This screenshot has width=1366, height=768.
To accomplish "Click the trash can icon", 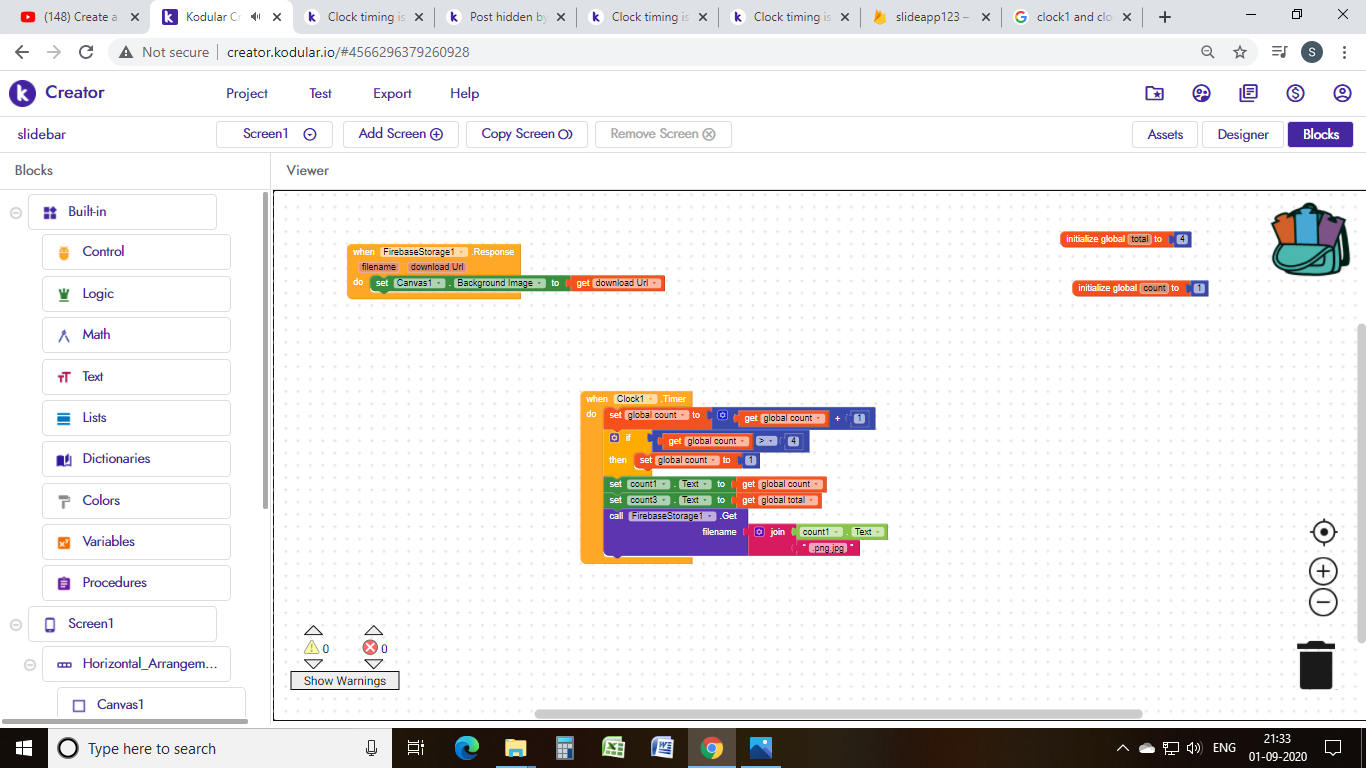I will coord(1316,665).
